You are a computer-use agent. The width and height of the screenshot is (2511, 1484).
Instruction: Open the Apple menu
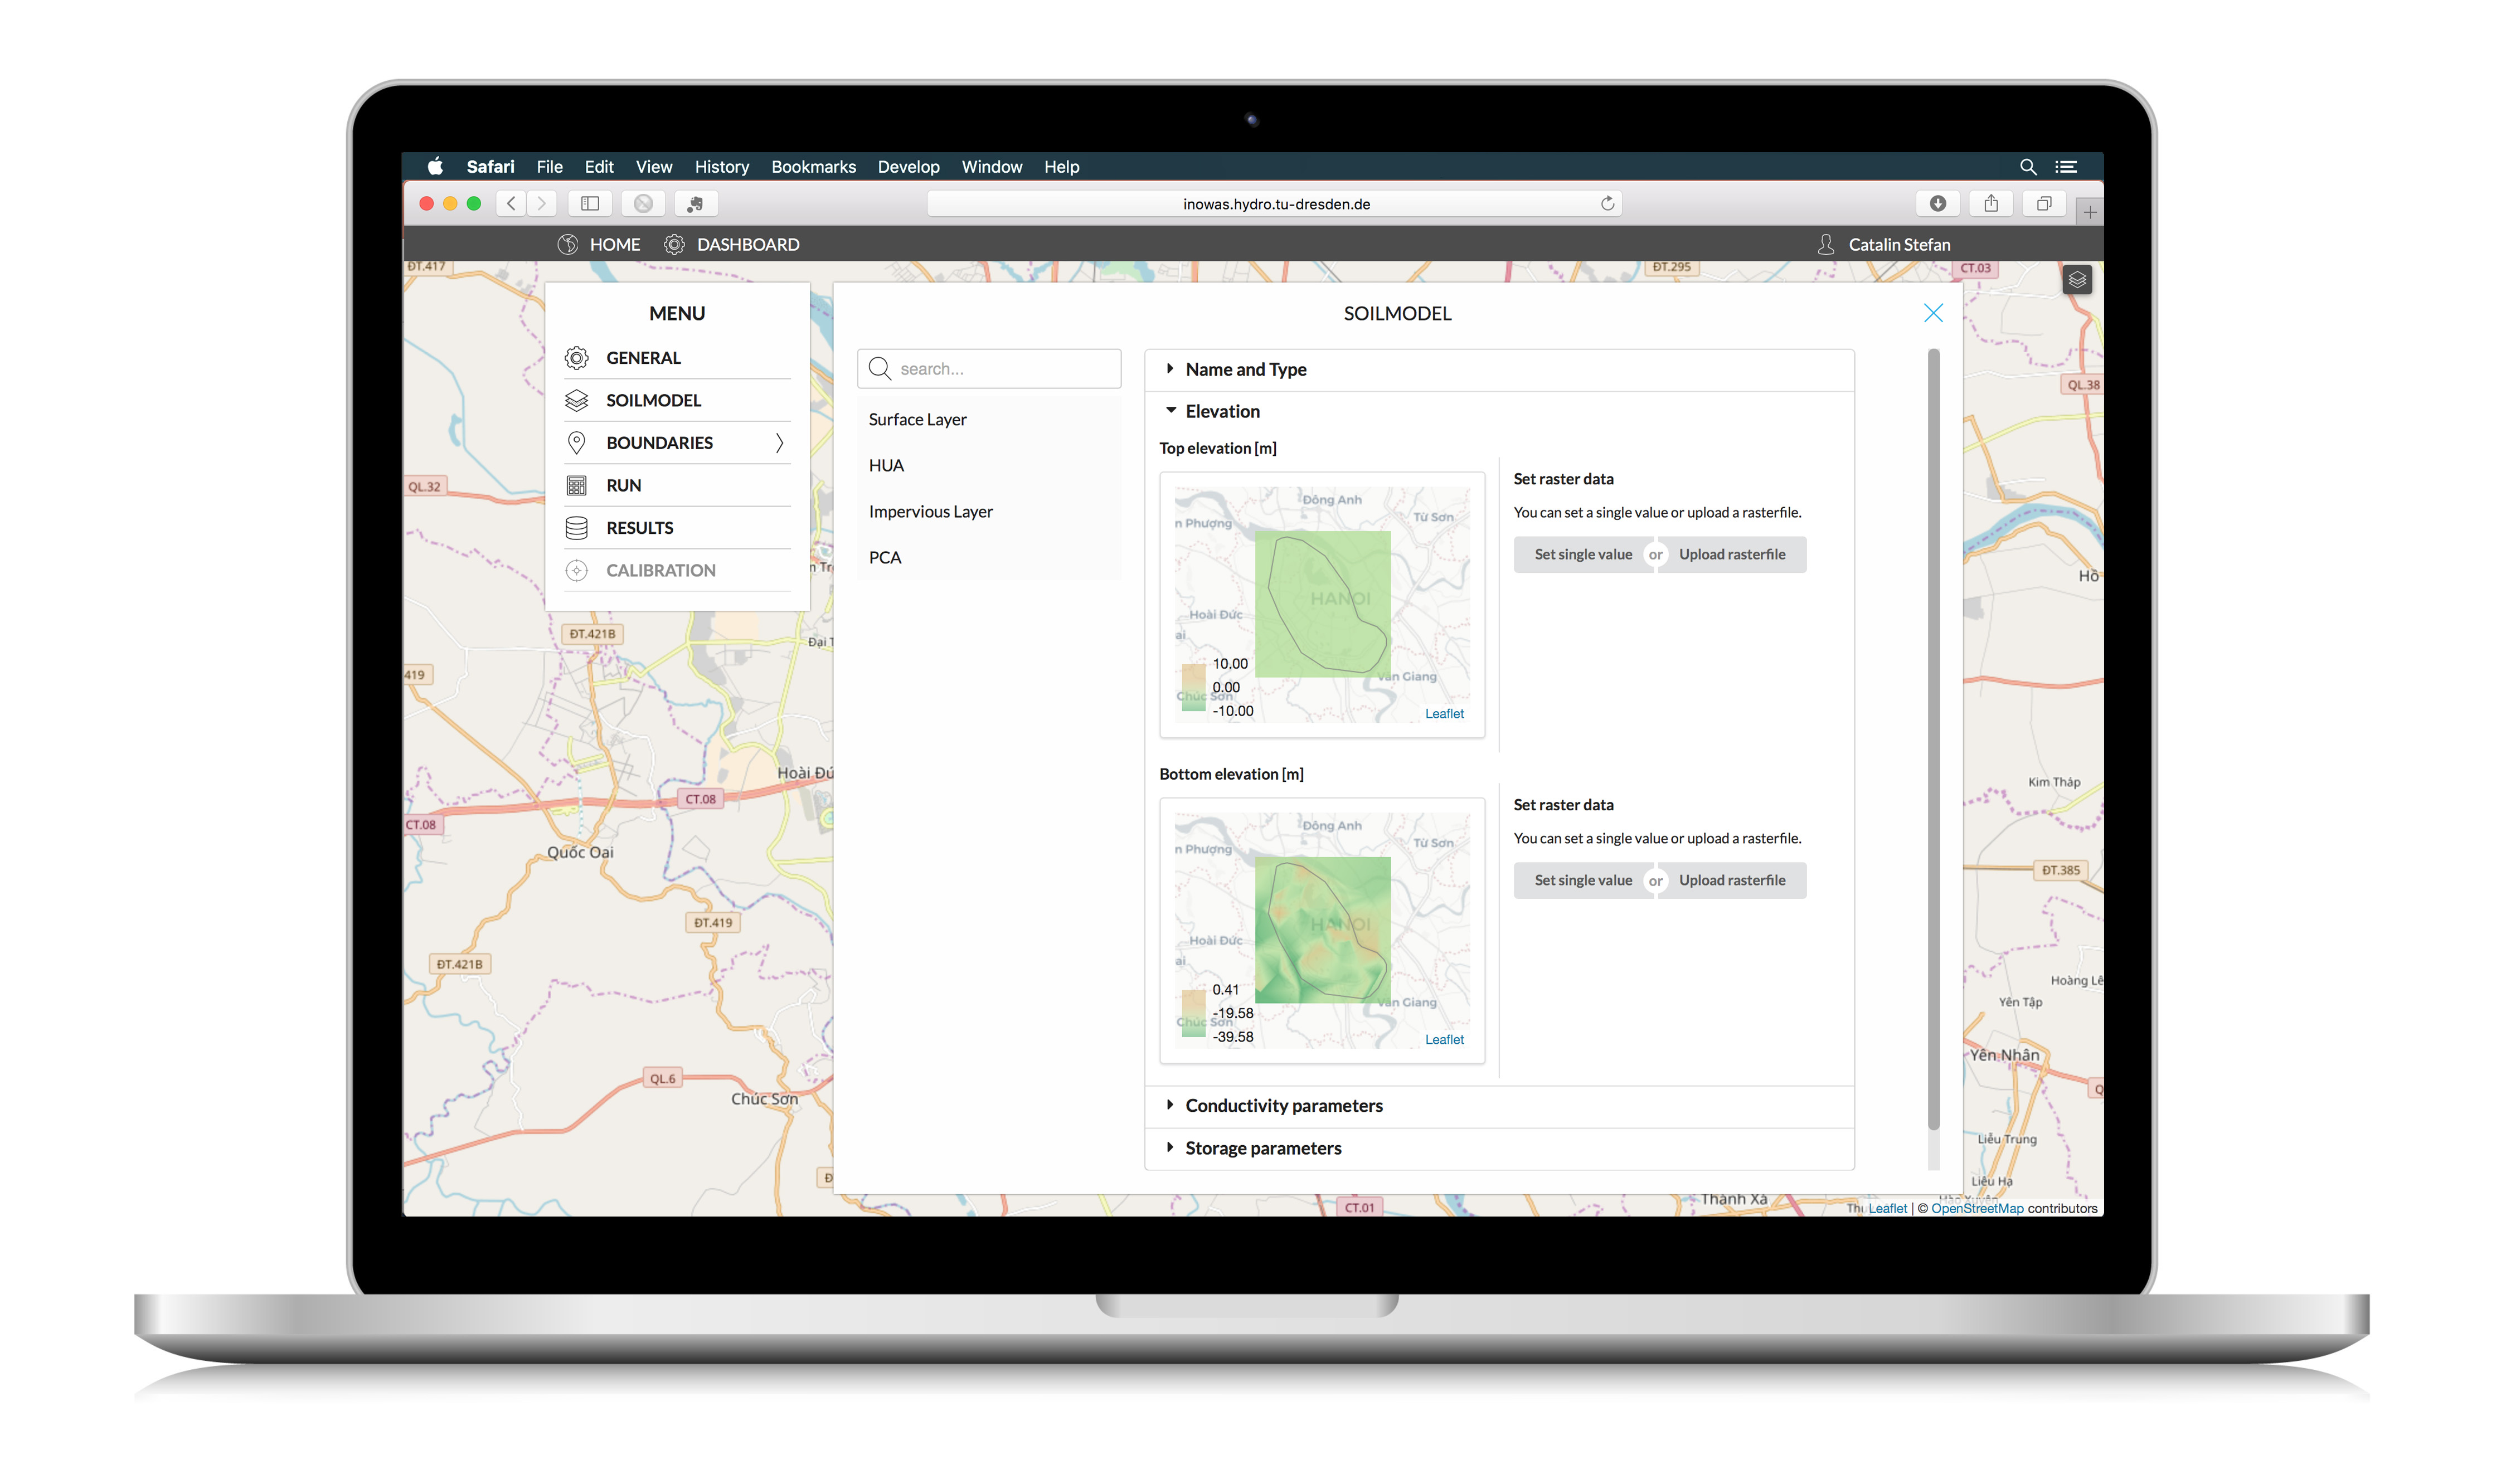435,167
